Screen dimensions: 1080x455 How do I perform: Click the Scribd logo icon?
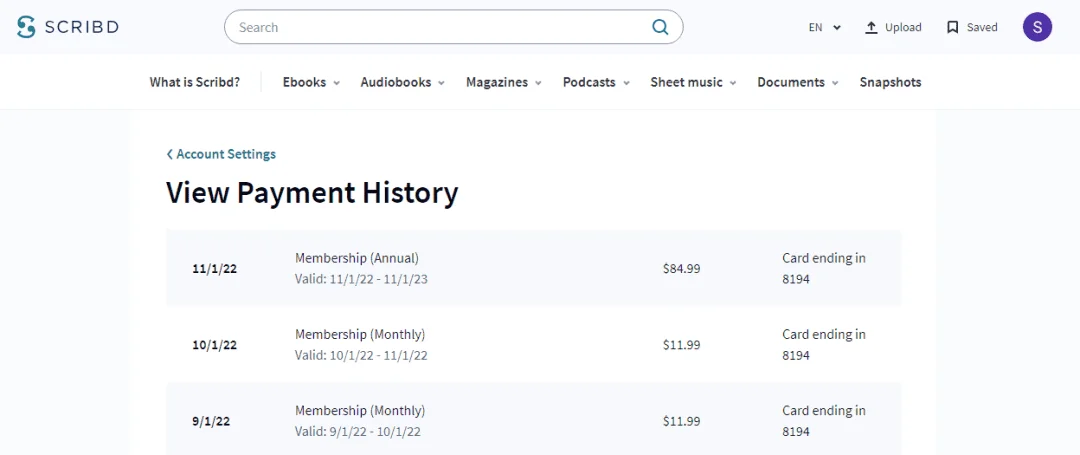26,27
